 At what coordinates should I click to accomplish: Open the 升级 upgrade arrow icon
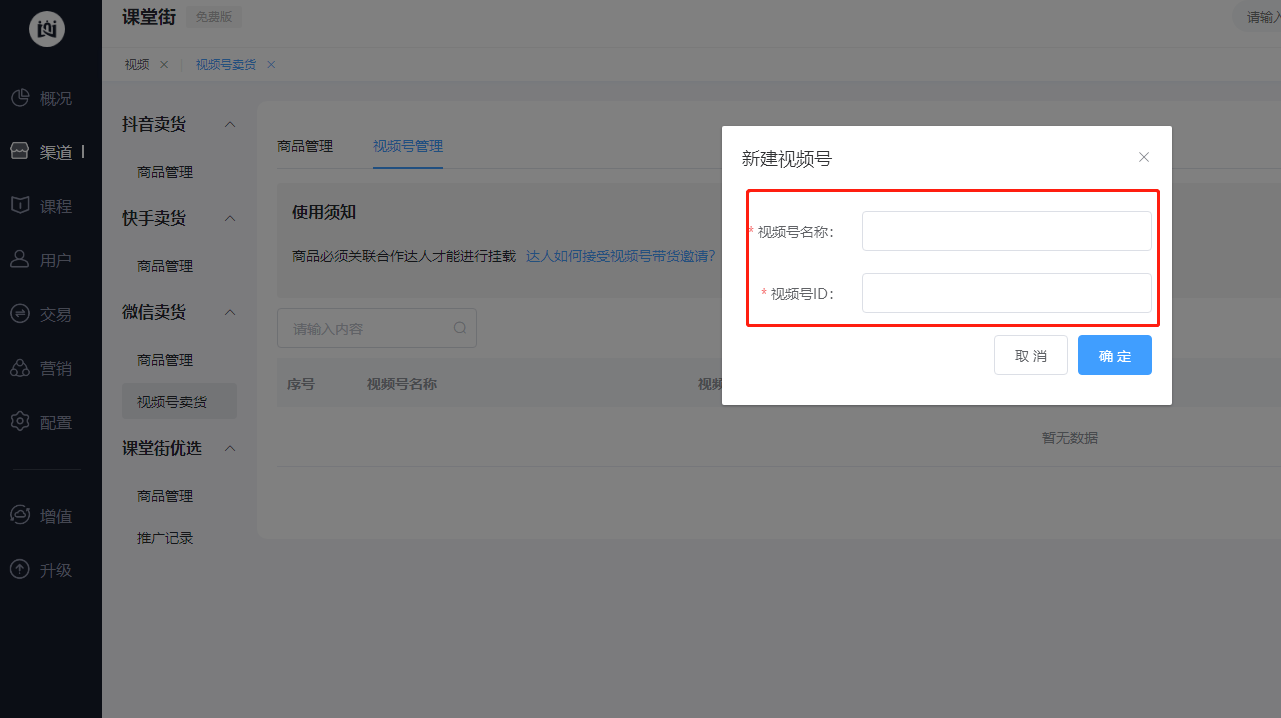(20, 570)
